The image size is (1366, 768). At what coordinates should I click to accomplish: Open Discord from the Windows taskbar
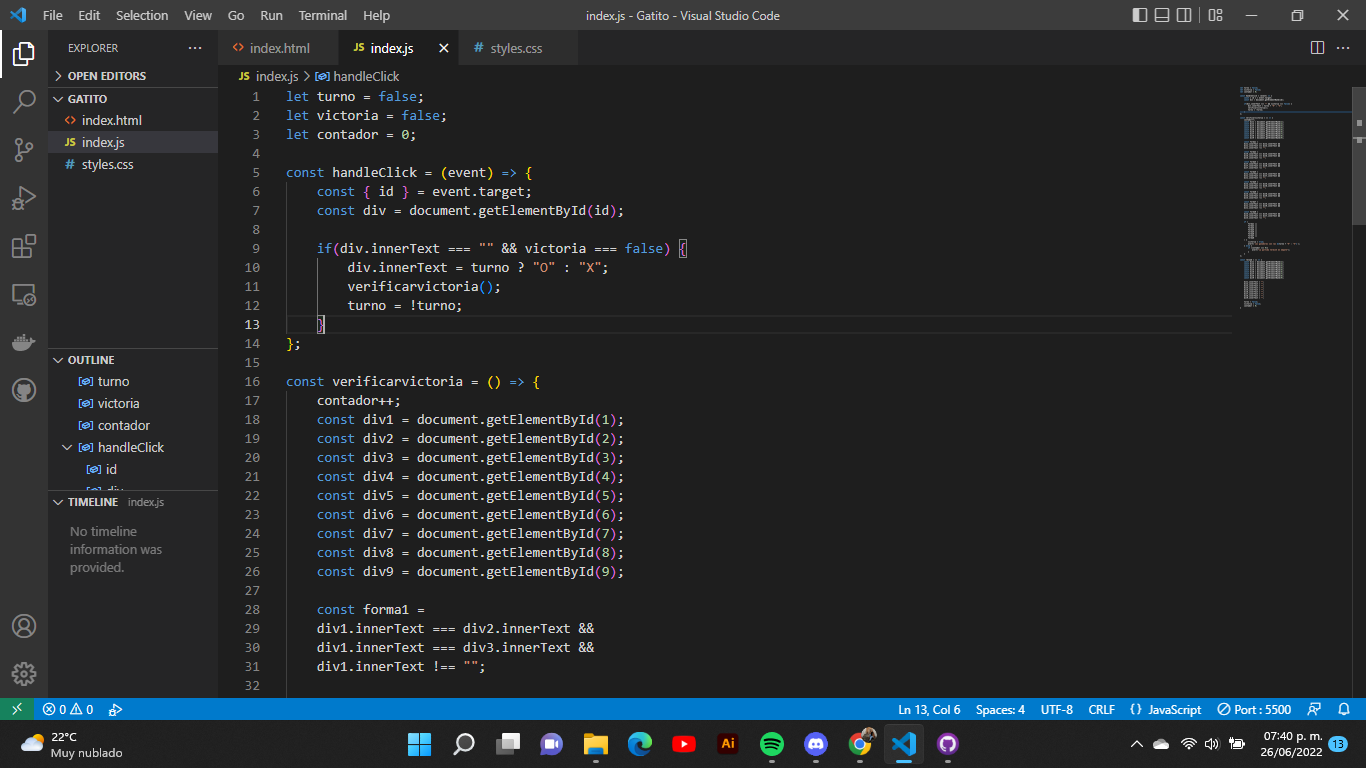816,744
